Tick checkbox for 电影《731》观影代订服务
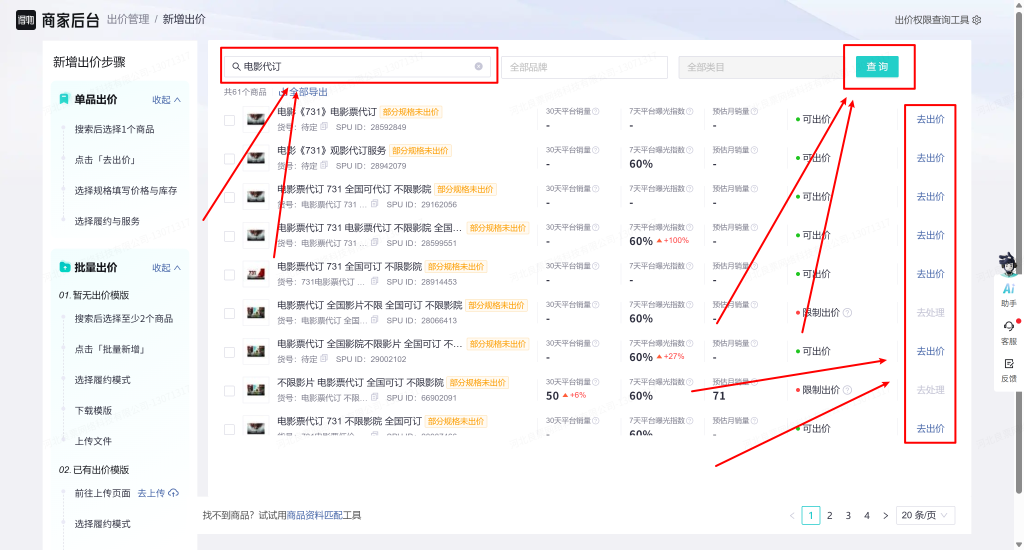1024x550 pixels. tap(229, 159)
